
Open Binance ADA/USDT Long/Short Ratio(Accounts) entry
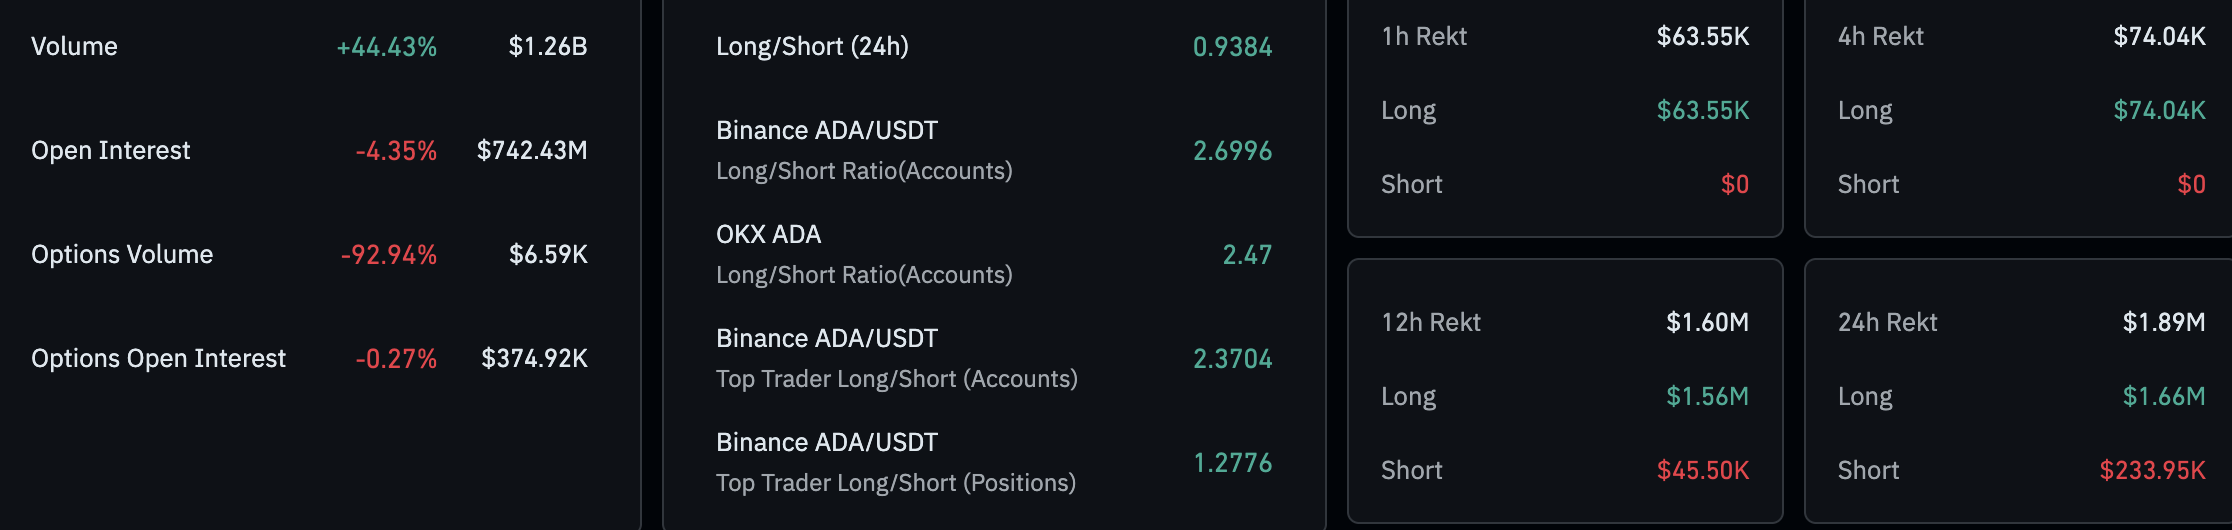point(994,151)
